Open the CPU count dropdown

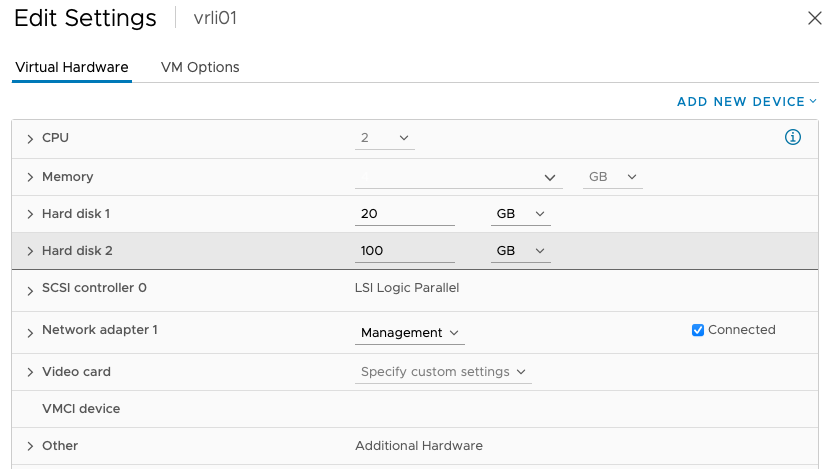pyautogui.click(x=385, y=138)
